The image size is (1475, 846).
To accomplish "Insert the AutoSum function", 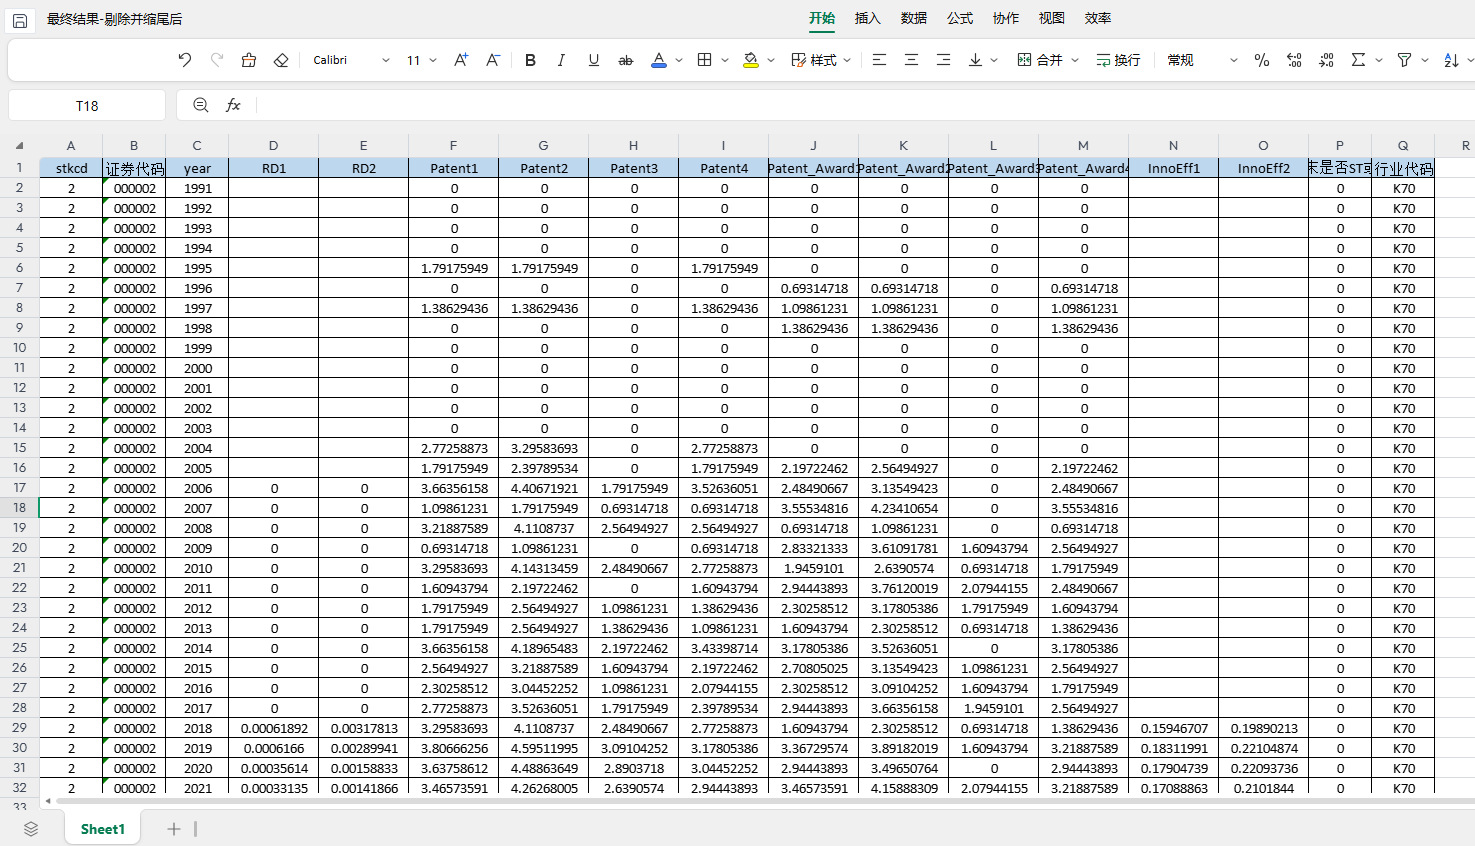I will 1358,60.
